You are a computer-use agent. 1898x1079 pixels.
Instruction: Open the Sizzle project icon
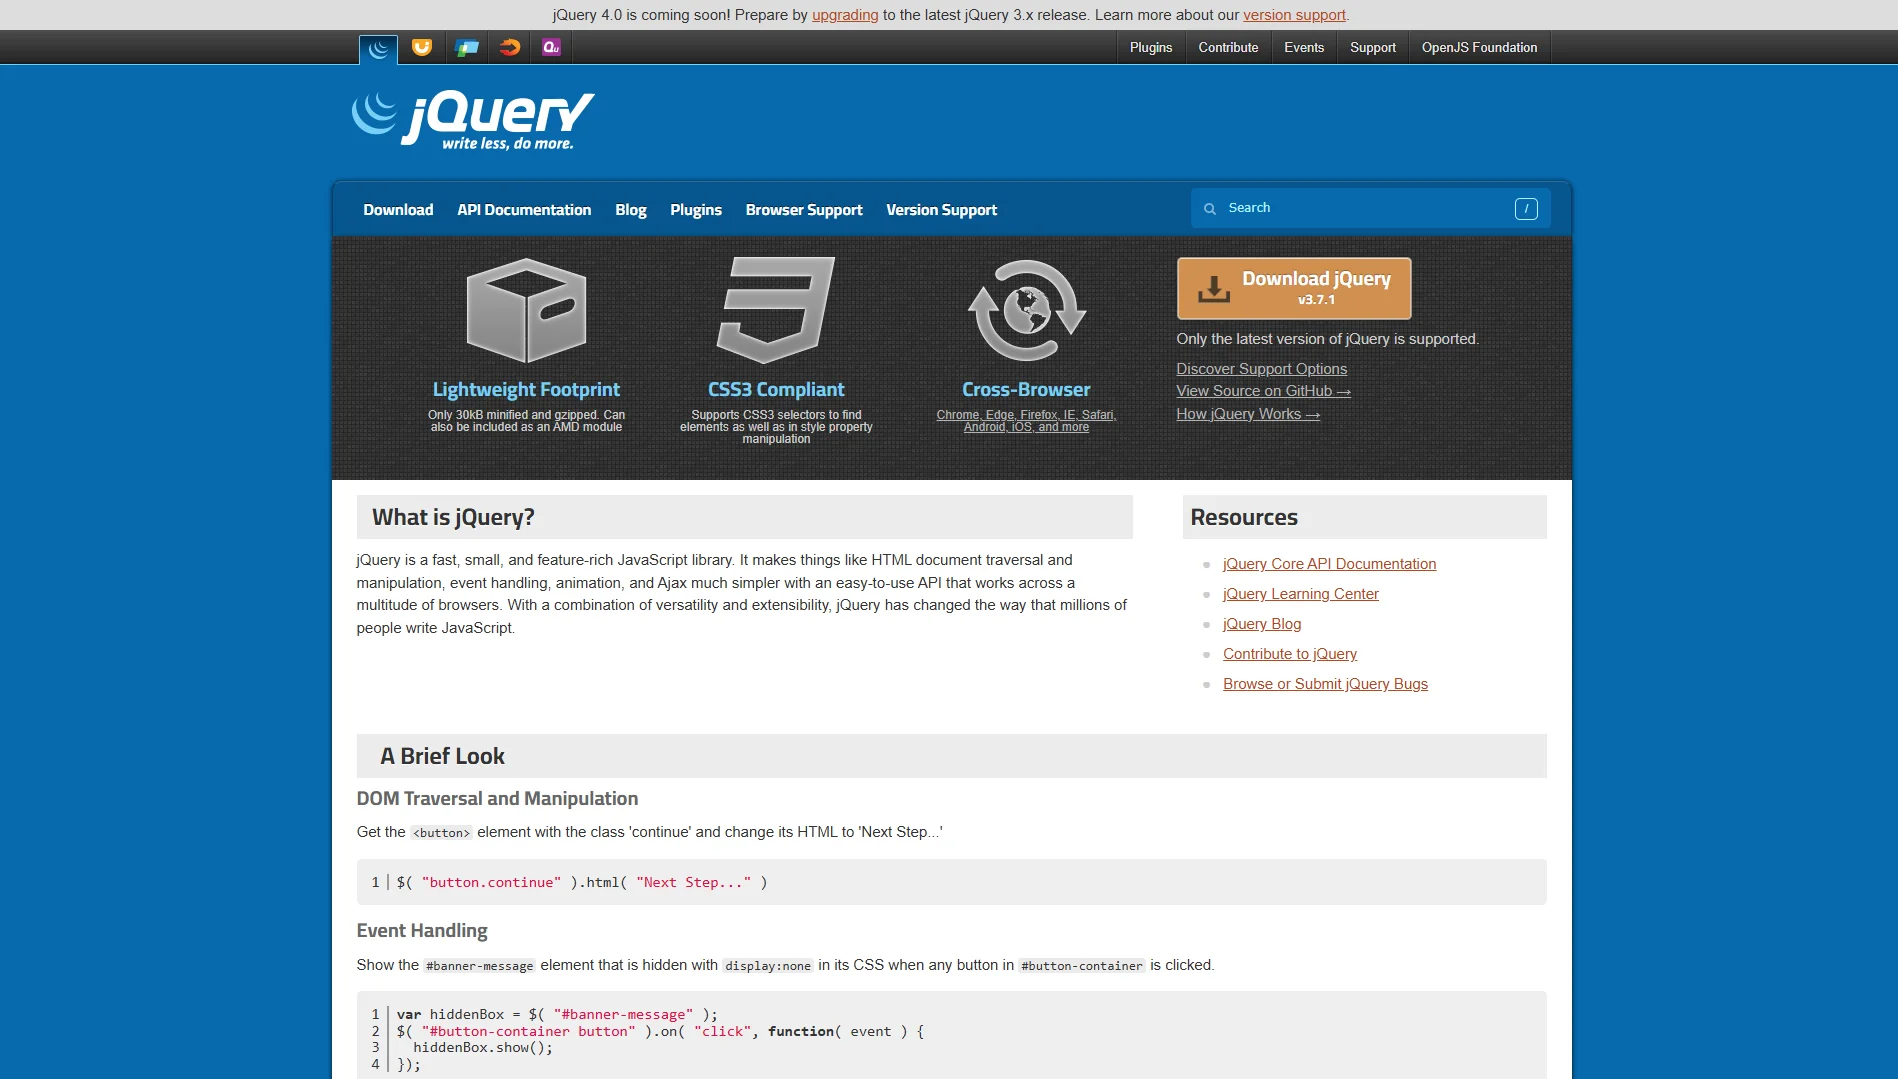pyautogui.click(x=510, y=47)
